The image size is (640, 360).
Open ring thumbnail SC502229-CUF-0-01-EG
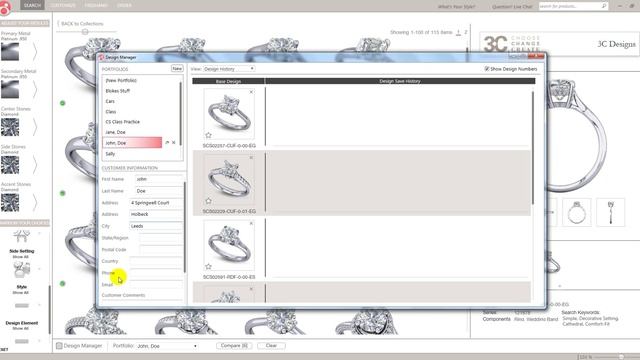click(229, 180)
